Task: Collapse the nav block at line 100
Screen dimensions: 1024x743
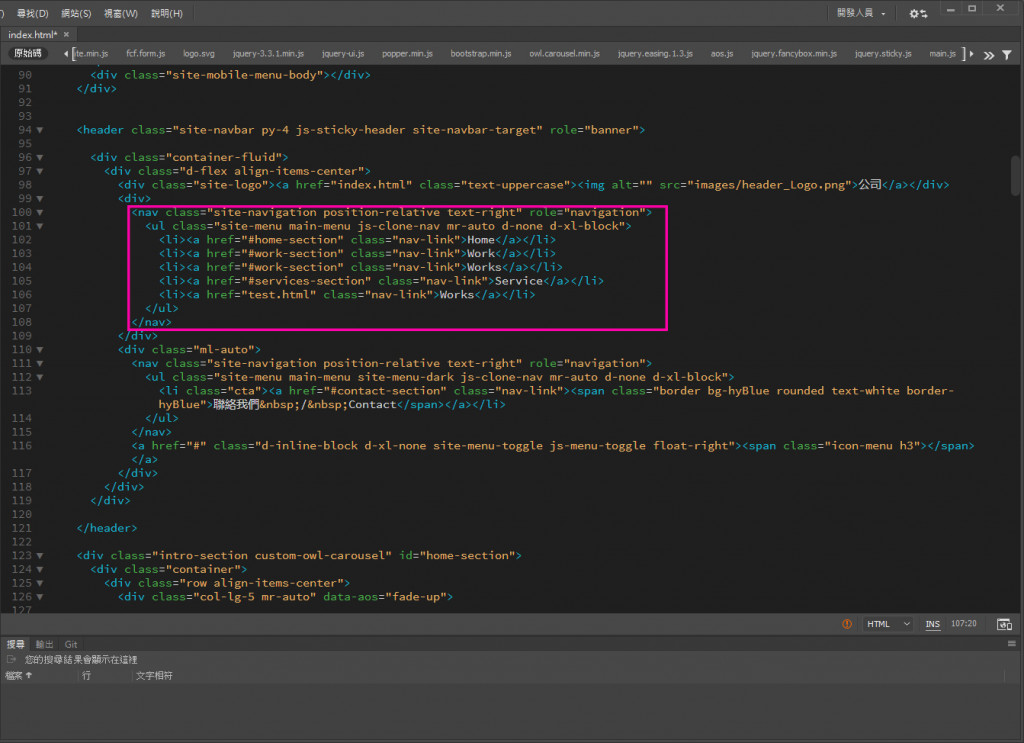Action: pyautogui.click(x=40, y=212)
